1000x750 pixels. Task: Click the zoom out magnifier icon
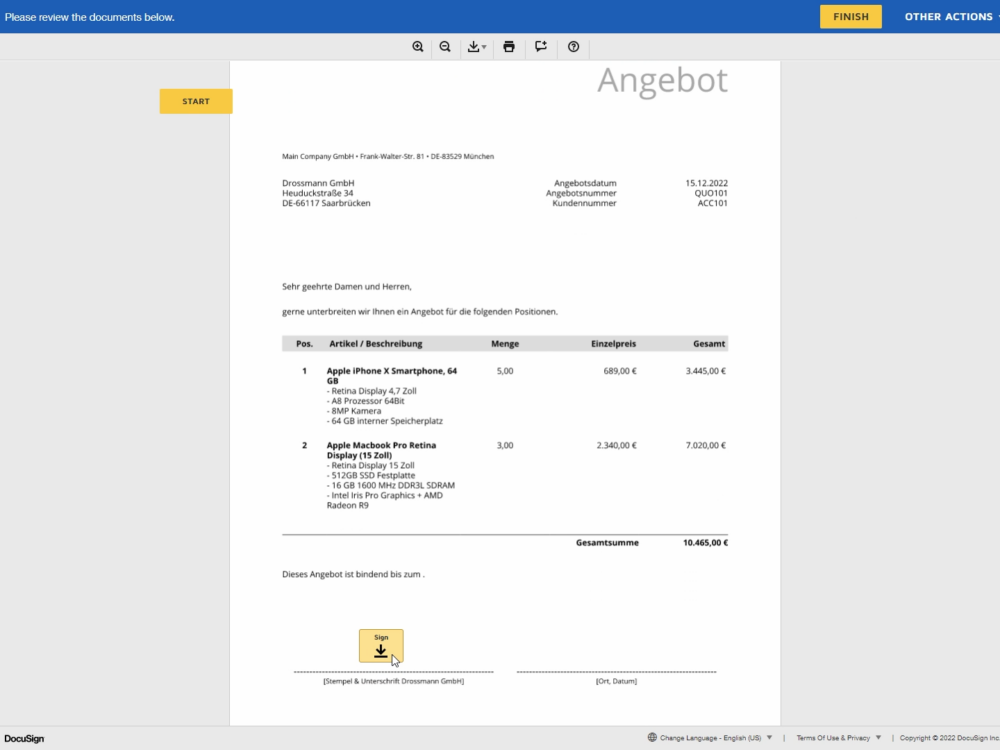tap(445, 47)
